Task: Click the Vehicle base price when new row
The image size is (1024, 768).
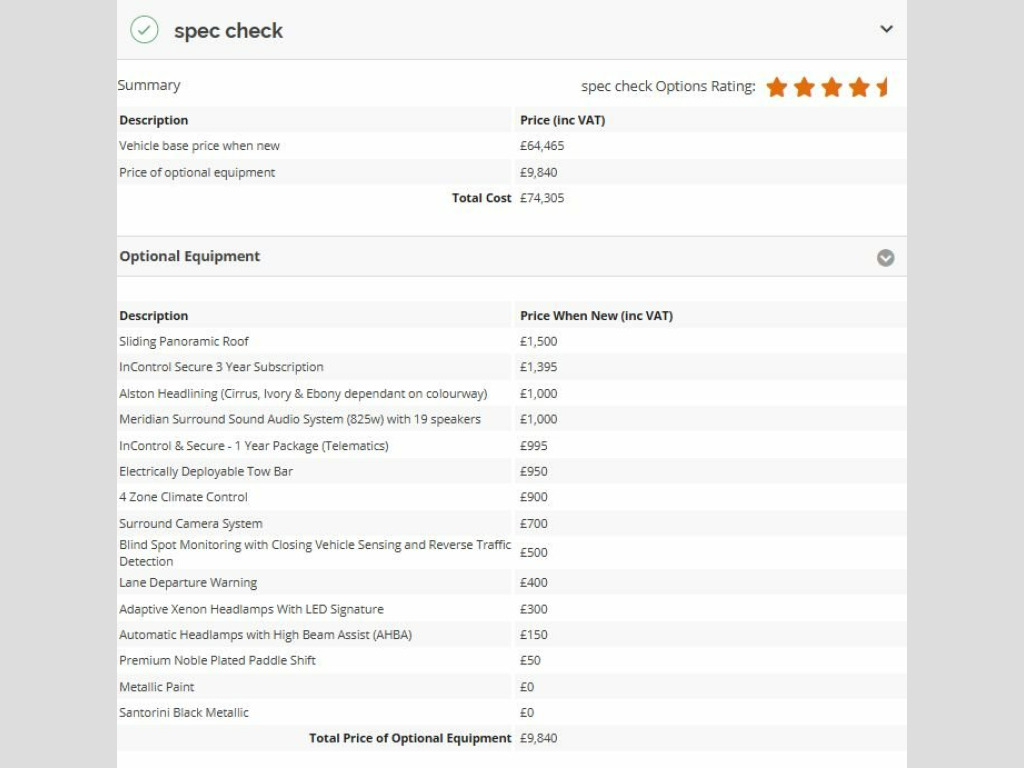Action: (x=200, y=146)
